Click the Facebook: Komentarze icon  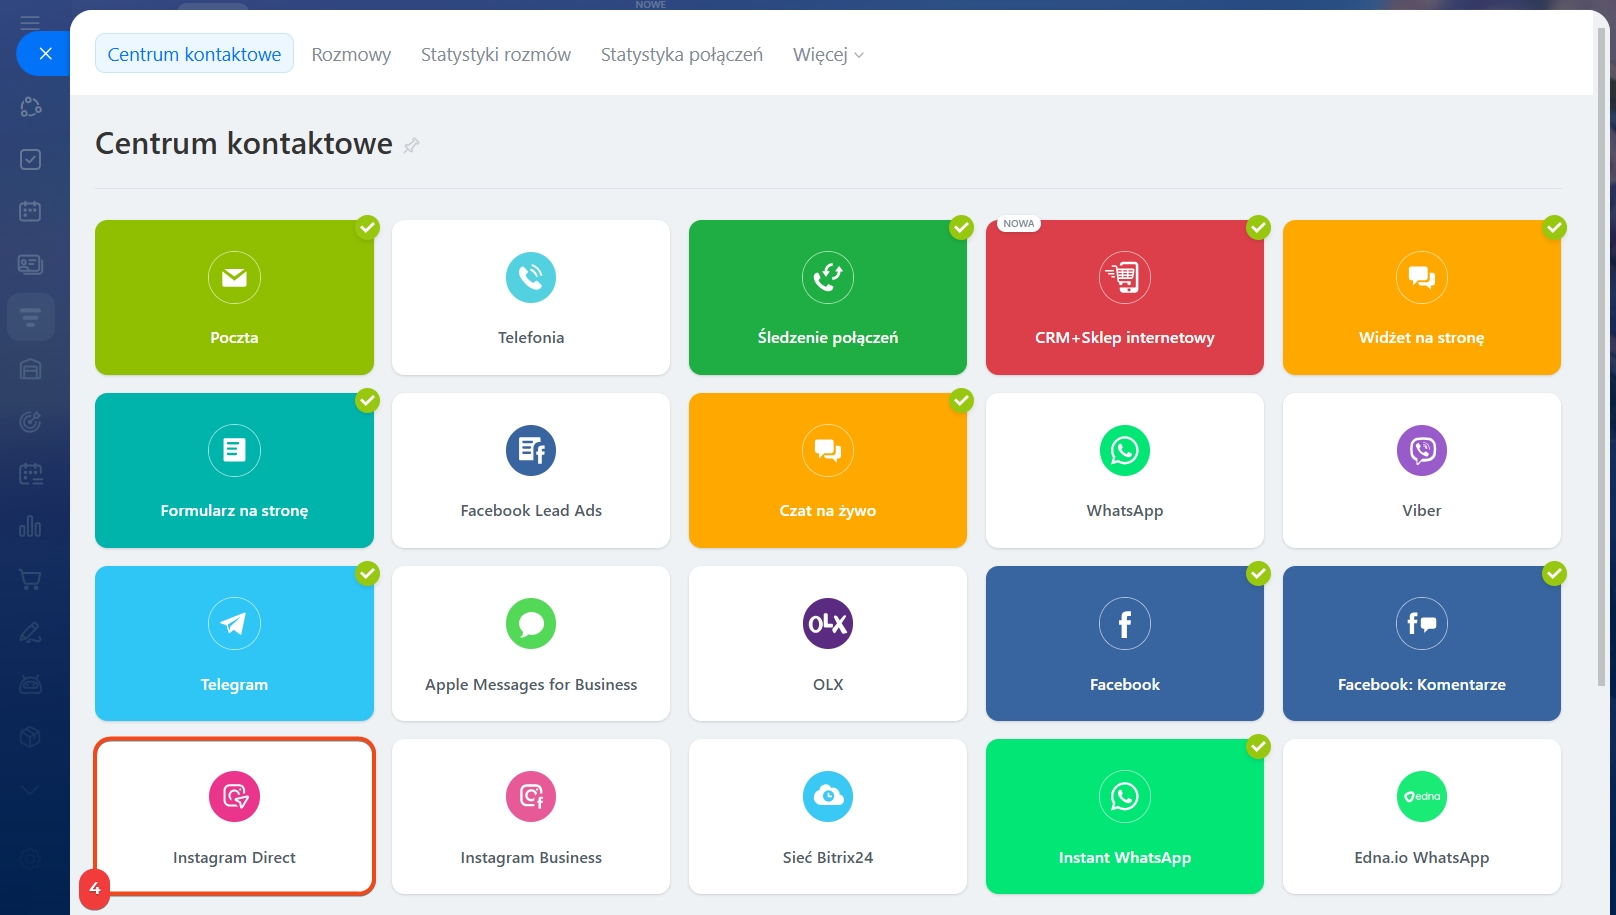pos(1422,623)
